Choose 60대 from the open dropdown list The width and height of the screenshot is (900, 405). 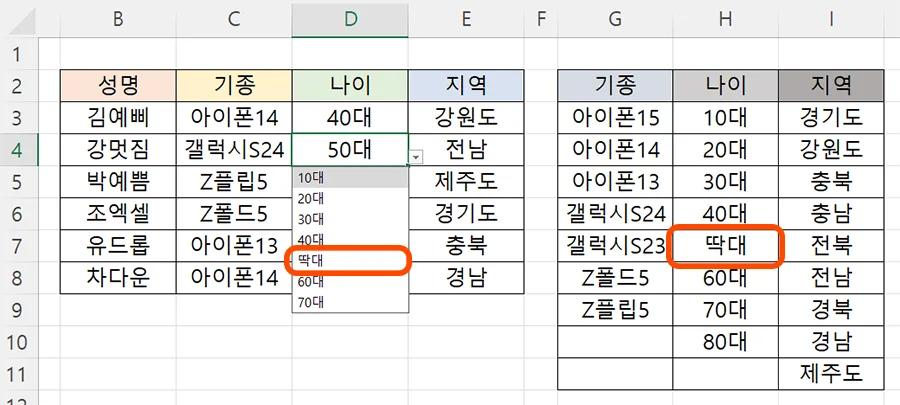point(350,281)
